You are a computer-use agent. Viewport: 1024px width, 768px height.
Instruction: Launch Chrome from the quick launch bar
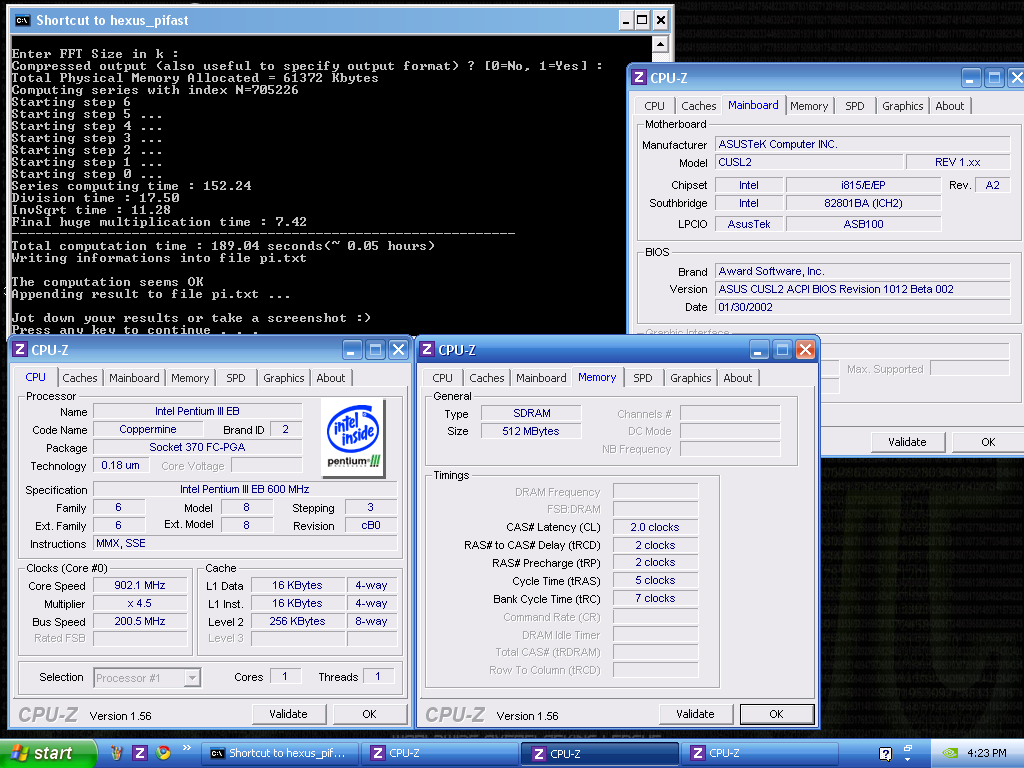click(x=163, y=753)
